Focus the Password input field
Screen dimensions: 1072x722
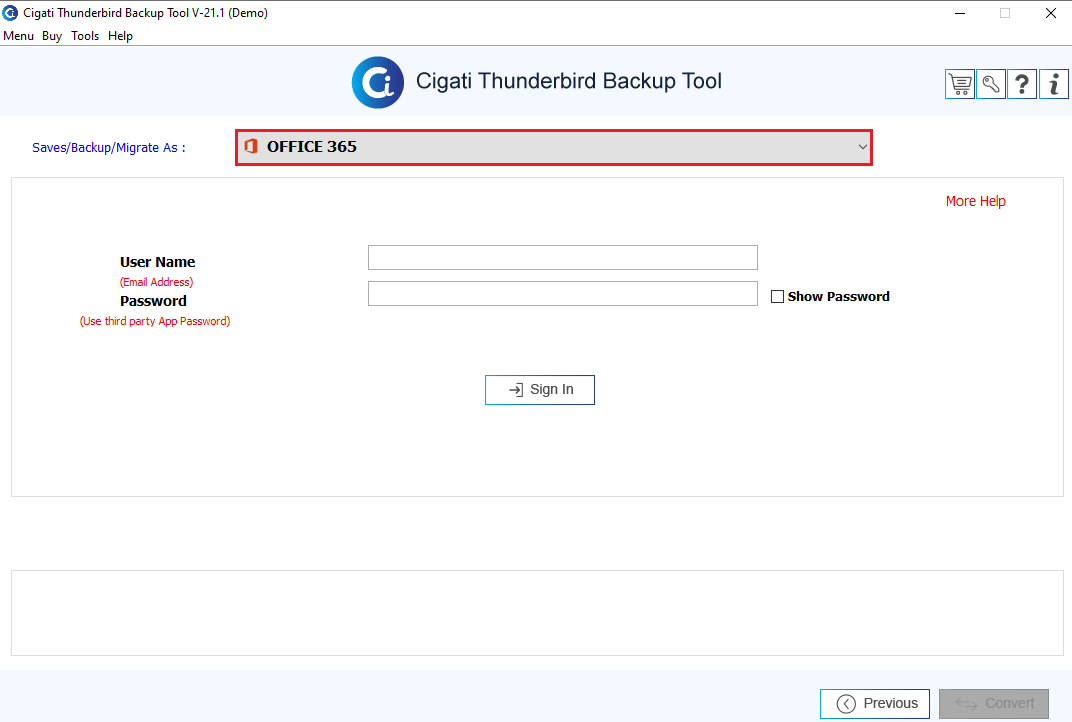[563, 293]
